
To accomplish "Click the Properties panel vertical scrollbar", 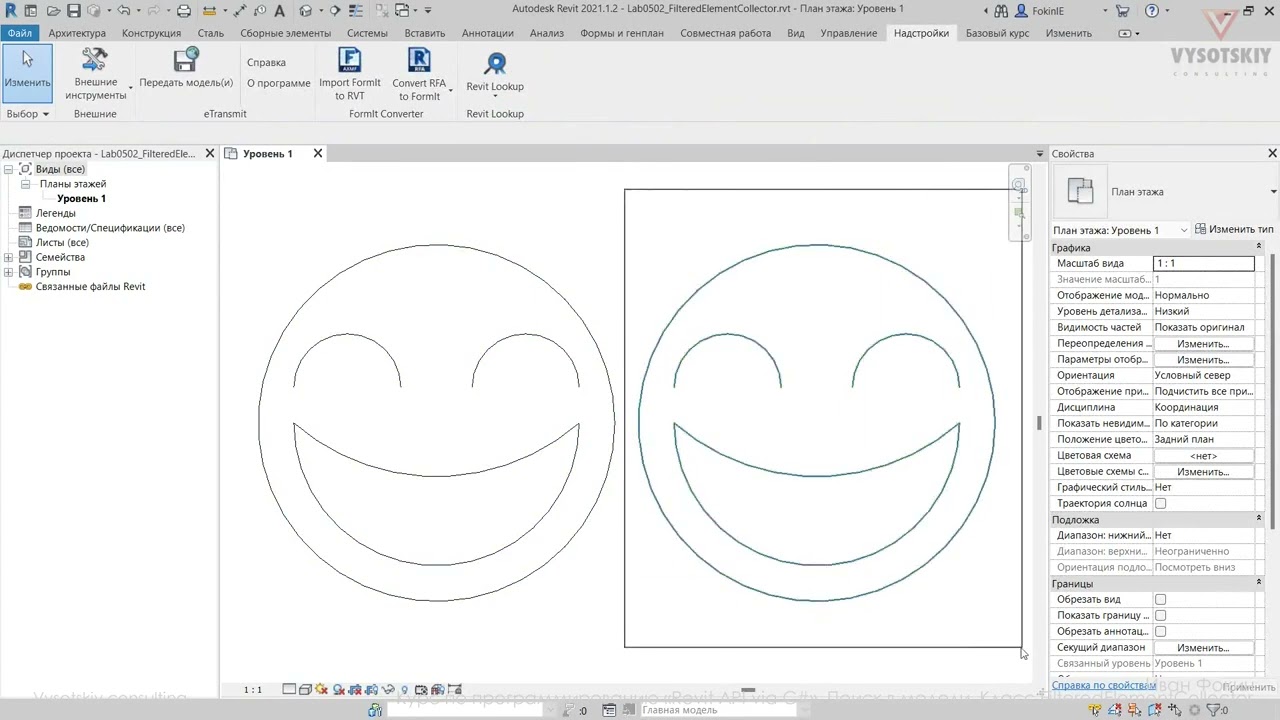I will tap(1274, 390).
